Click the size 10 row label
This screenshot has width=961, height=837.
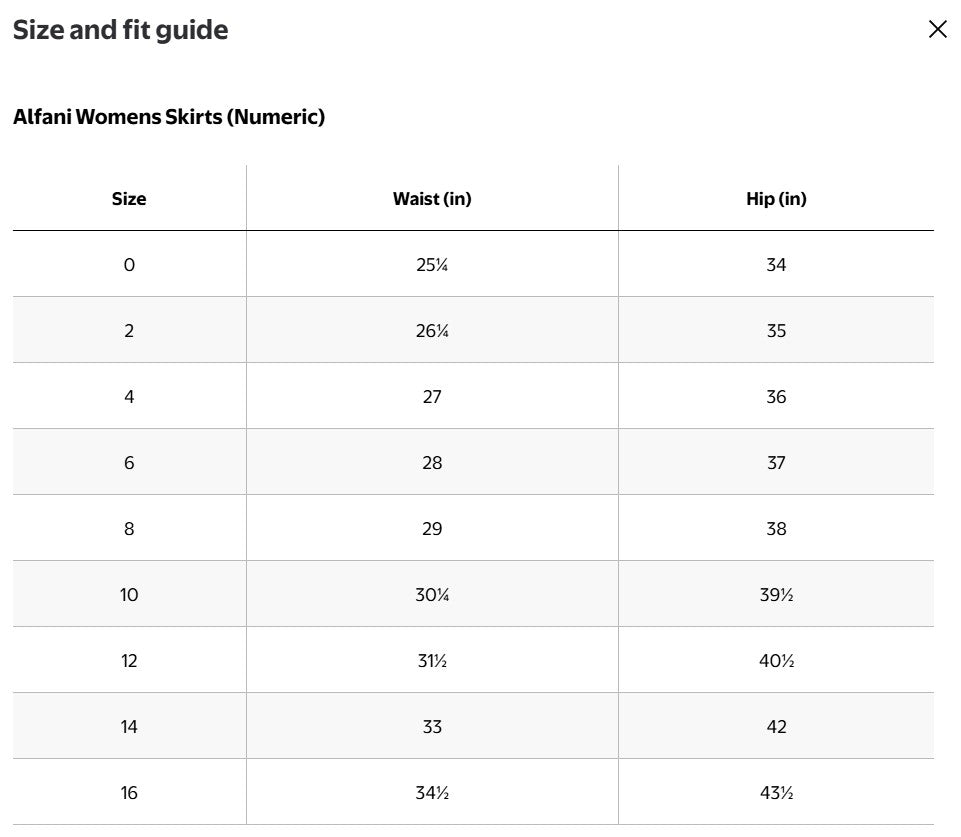click(x=129, y=594)
